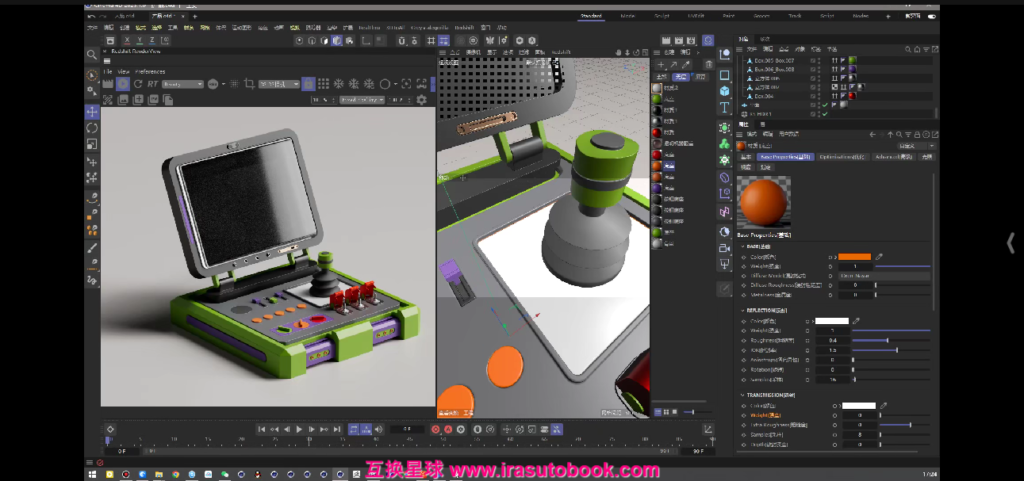
Task: Add a Cube primitive object
Action: tap(724, 91)
